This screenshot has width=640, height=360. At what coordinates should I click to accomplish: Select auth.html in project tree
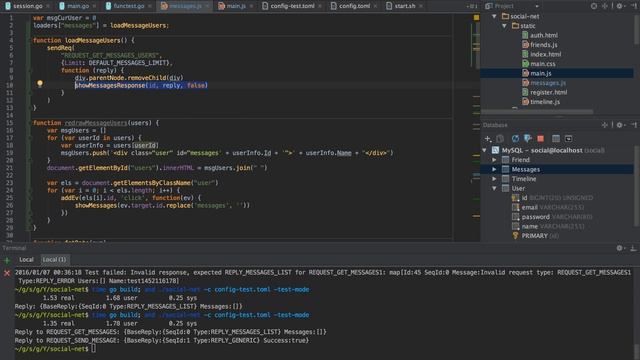point(540,35)
